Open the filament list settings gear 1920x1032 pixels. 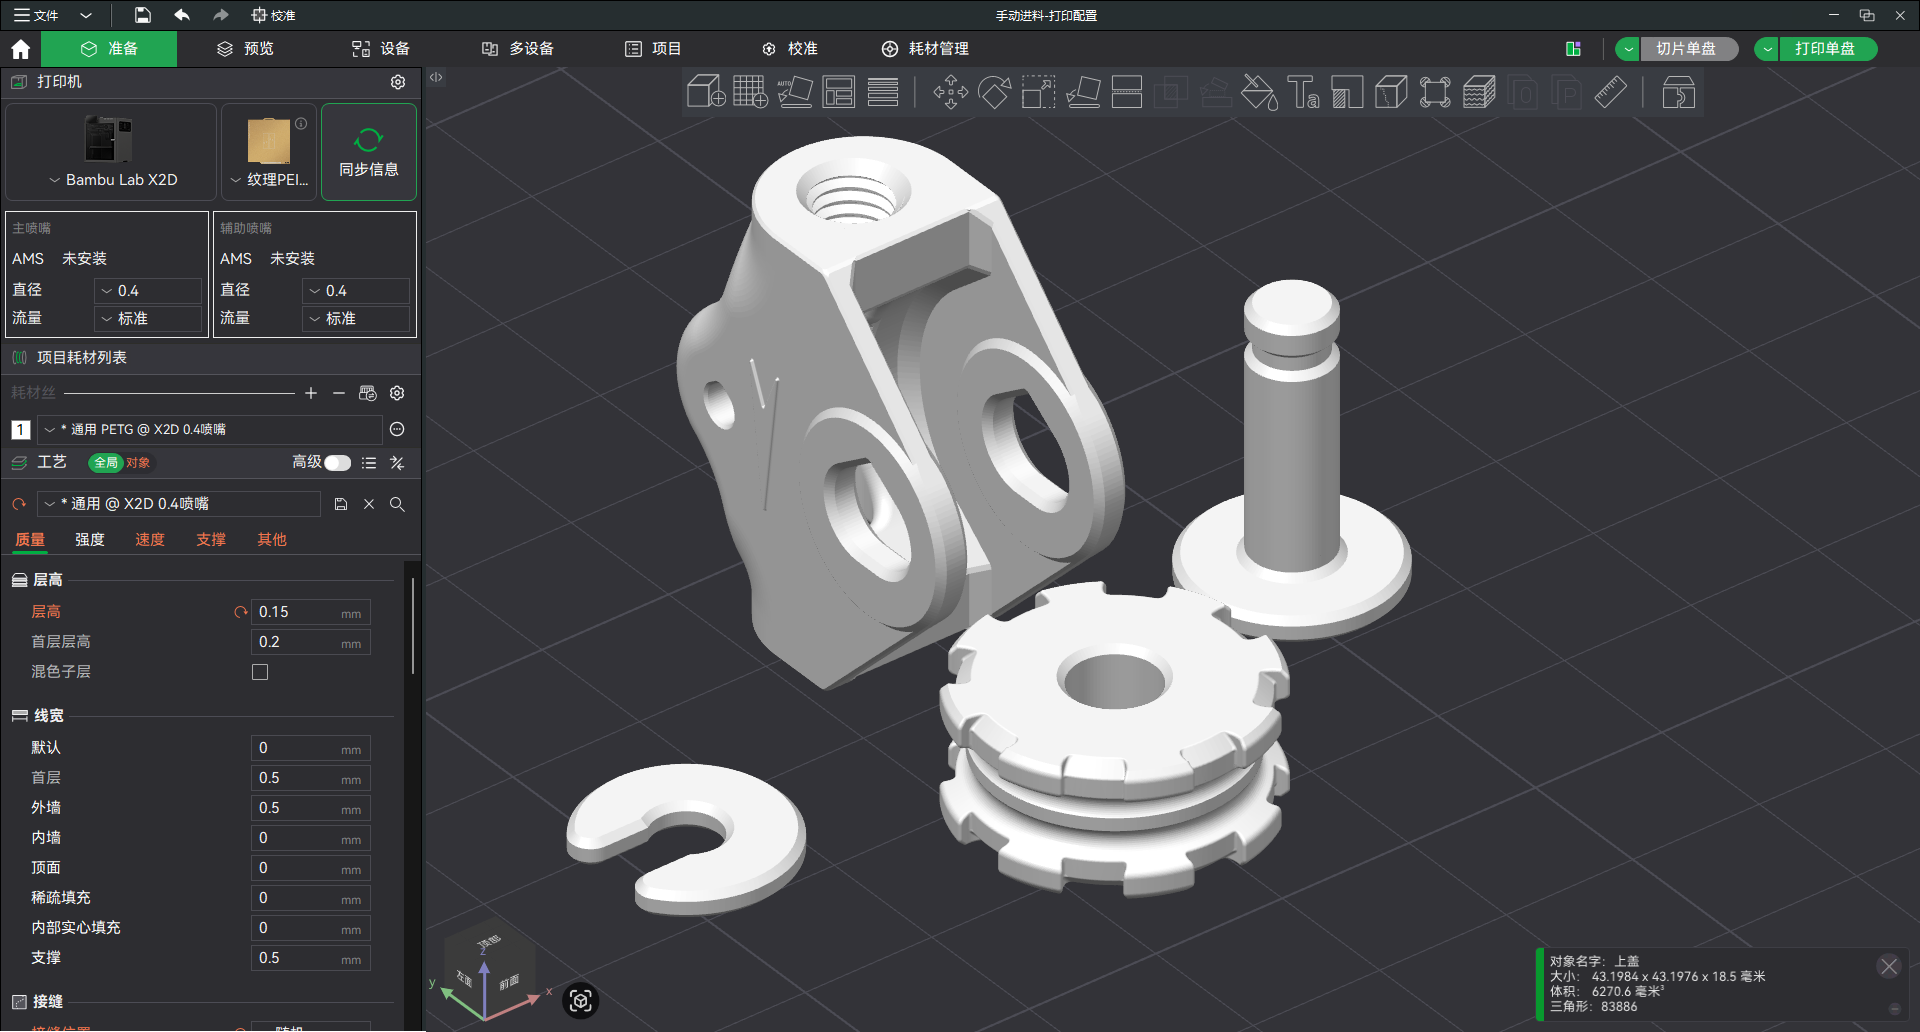[397, 393]
